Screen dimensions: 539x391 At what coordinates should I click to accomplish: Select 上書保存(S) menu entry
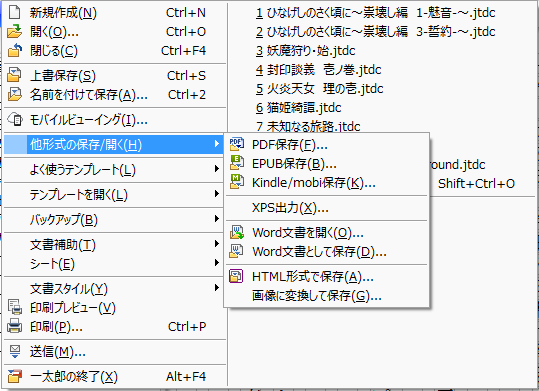[x=115, y=75]
